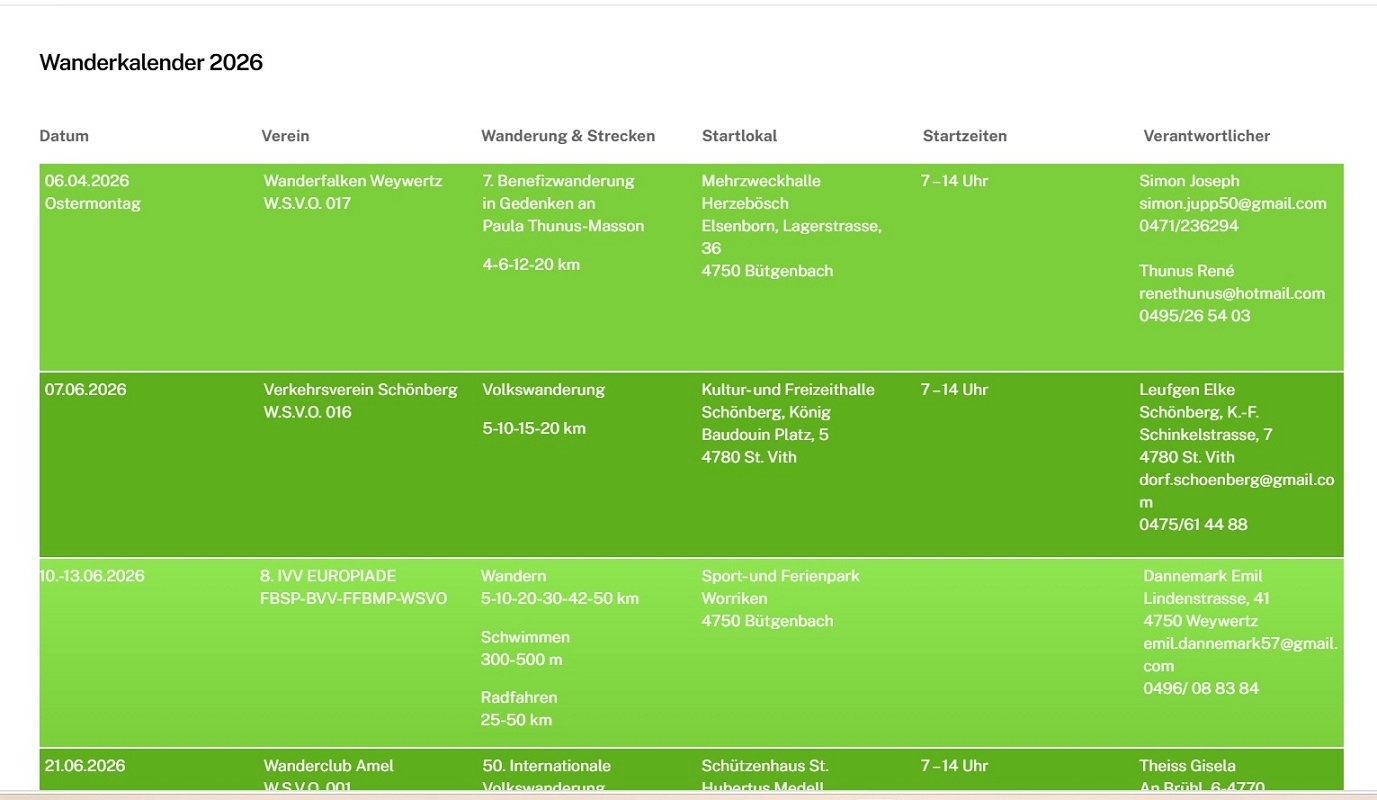Click Kultur- und Freizeithalle venue
Viewport: 1377px width, 800px height.
pyautogui.click(x=788, y=390)
